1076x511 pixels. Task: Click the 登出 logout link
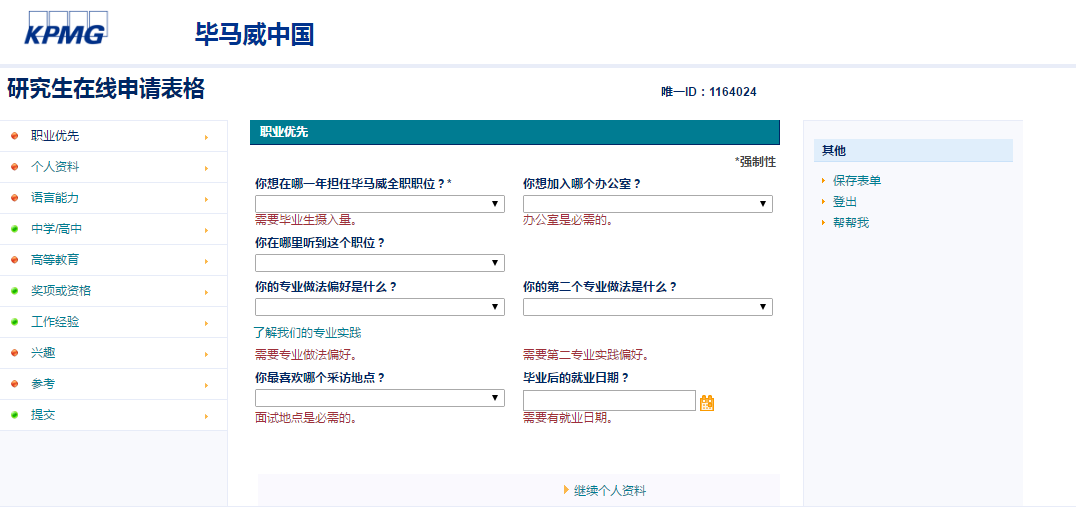(x=845, y=202)
